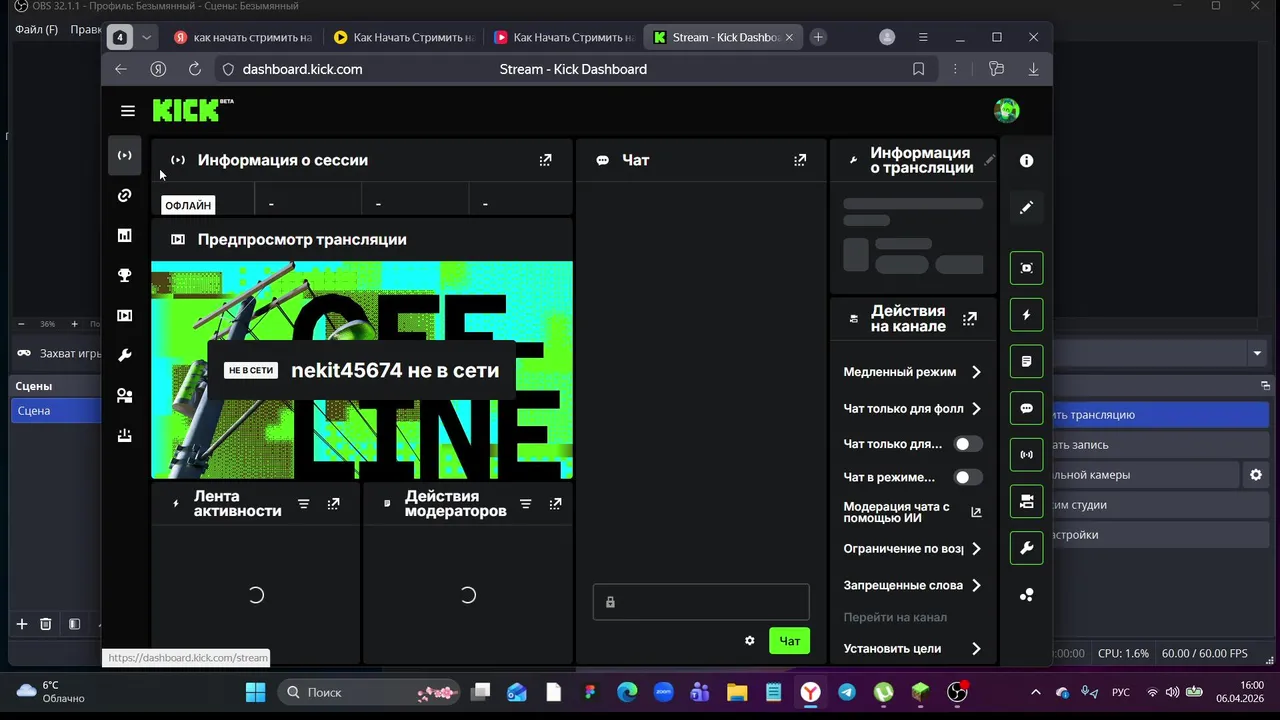The height and width of the screenshot is (720, 1280).
Task: Toggle the session info broadcast widget icon
Action: coord(1026,455)
